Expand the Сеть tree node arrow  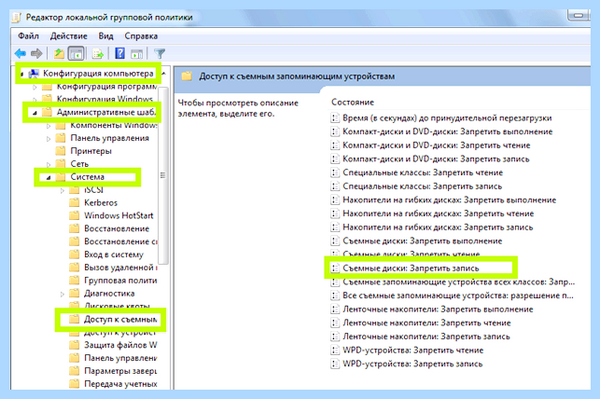point(48,164)
